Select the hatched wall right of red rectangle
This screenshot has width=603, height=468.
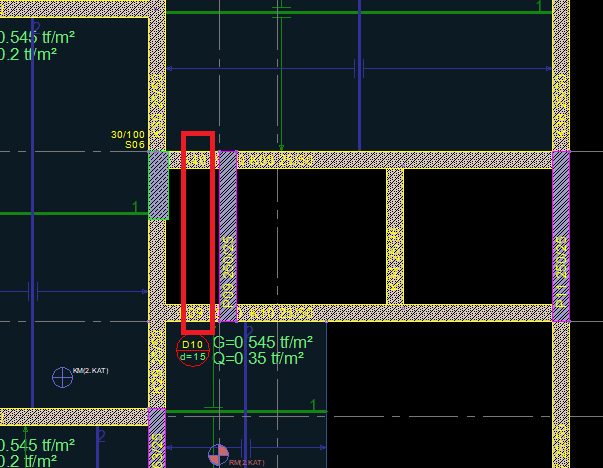click(x=227, y=236)
